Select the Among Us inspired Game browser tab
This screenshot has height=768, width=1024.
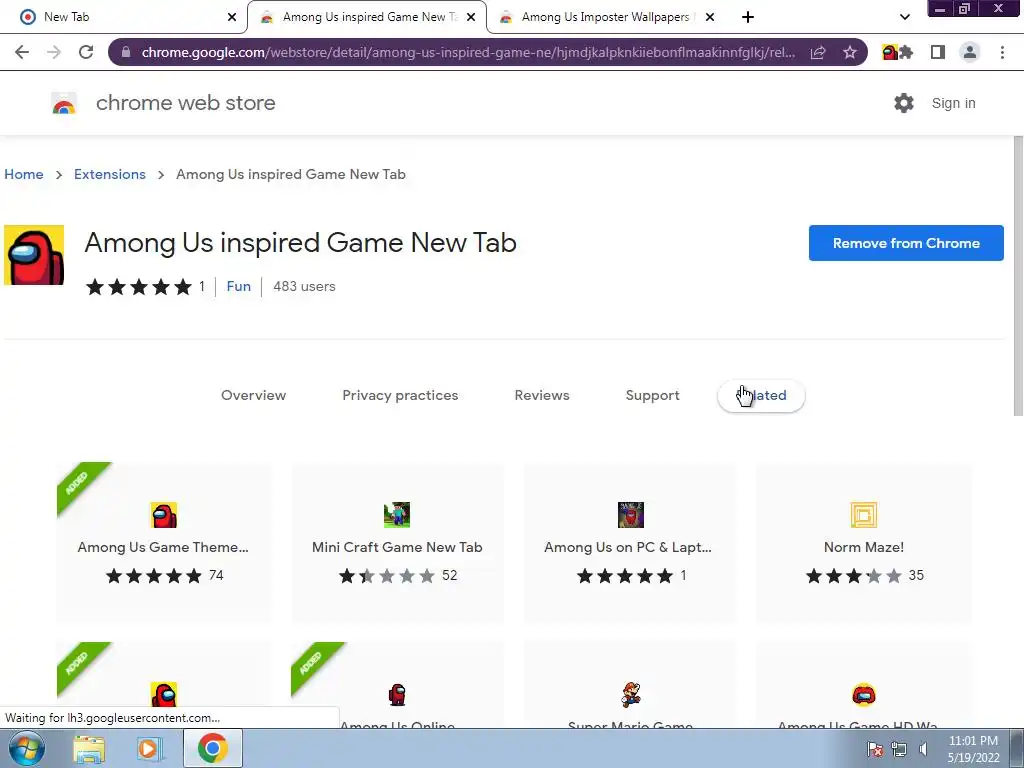[367, 17]
